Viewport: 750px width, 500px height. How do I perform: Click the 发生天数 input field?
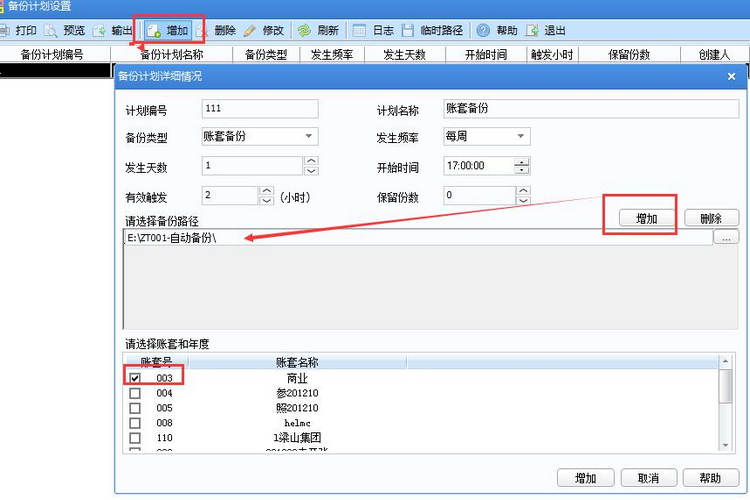click(x=253, y=166)
